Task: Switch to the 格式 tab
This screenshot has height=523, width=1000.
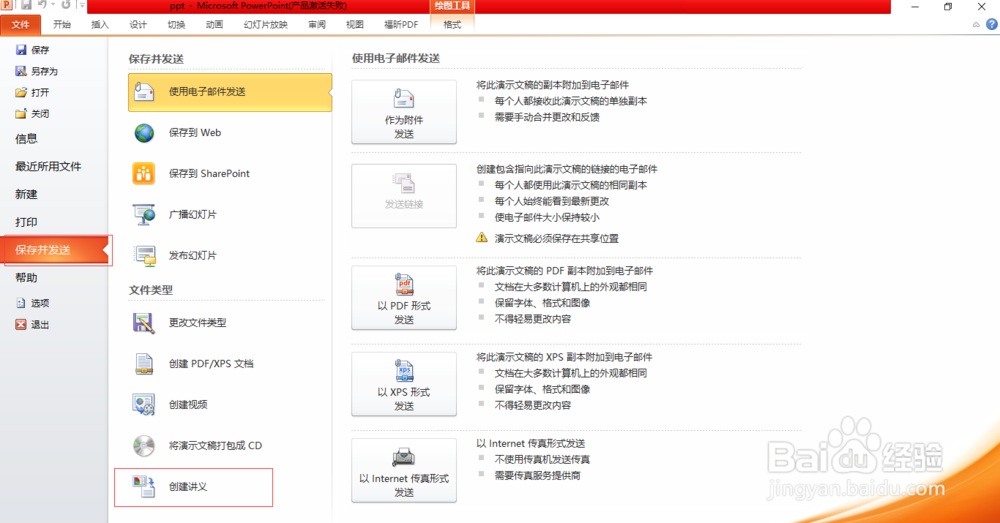Action: 452,25
